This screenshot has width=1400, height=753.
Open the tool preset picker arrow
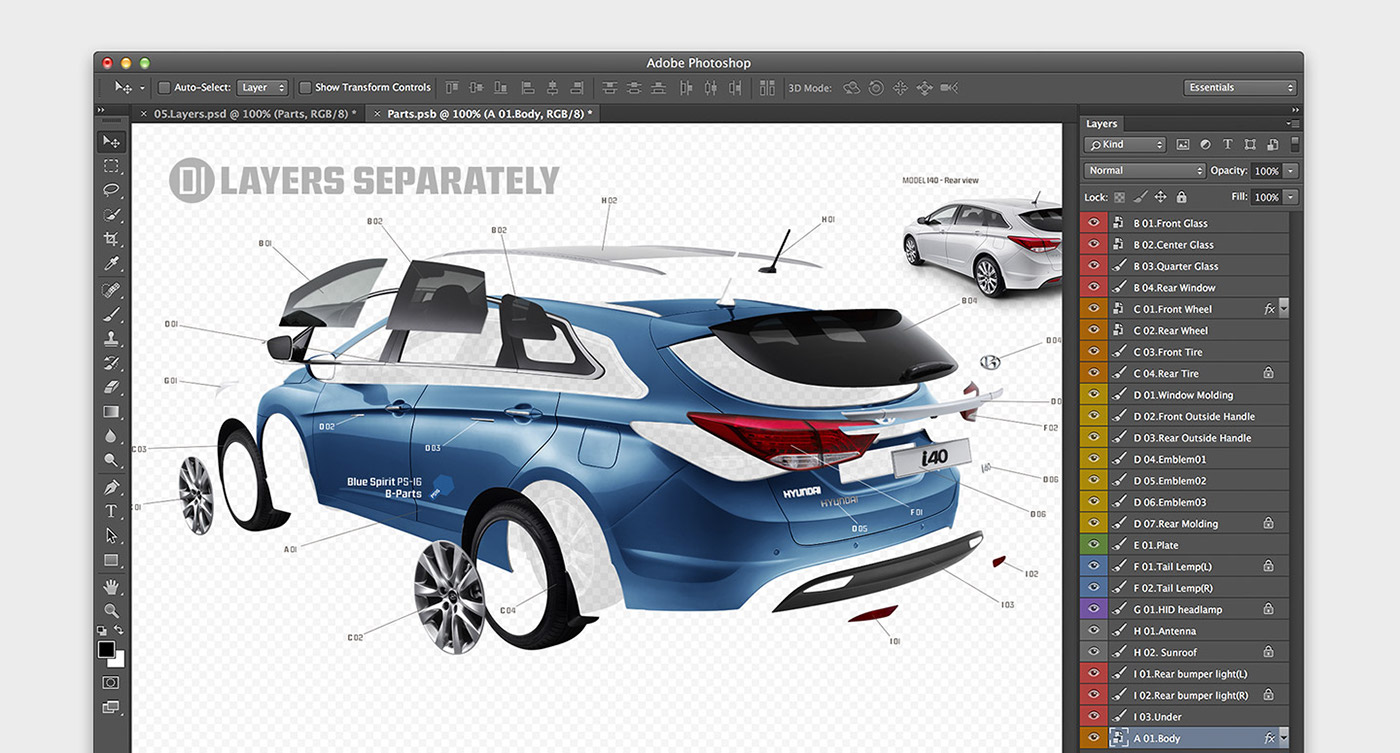pos(142,88)
